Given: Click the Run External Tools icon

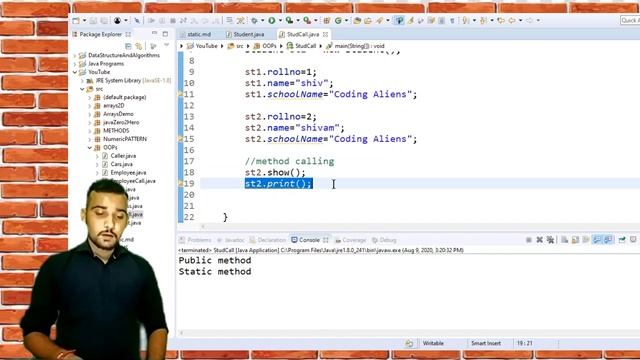Looking at the screenshot, I should [x=307, y=20].
